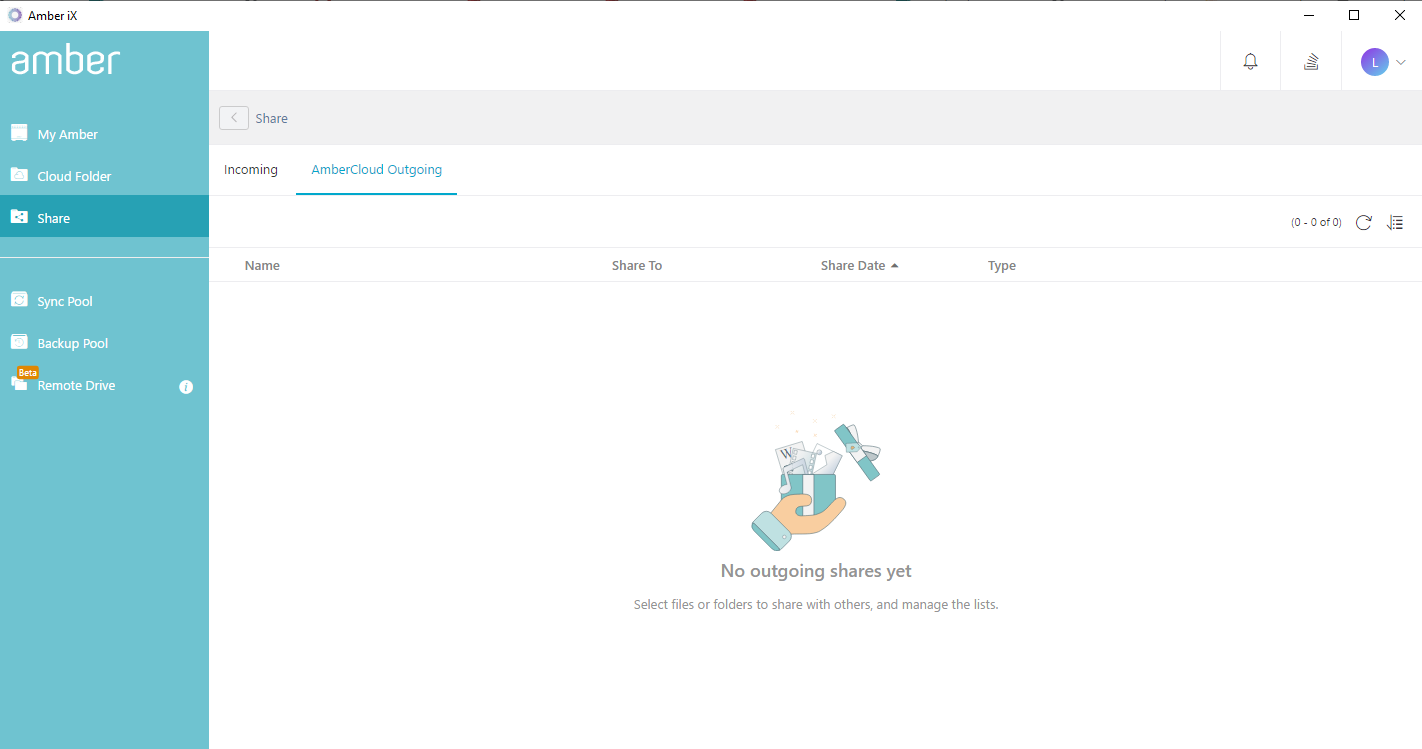Click the amber logo
Viewport: 1422px width, 749px height.
tap(65, 60)
